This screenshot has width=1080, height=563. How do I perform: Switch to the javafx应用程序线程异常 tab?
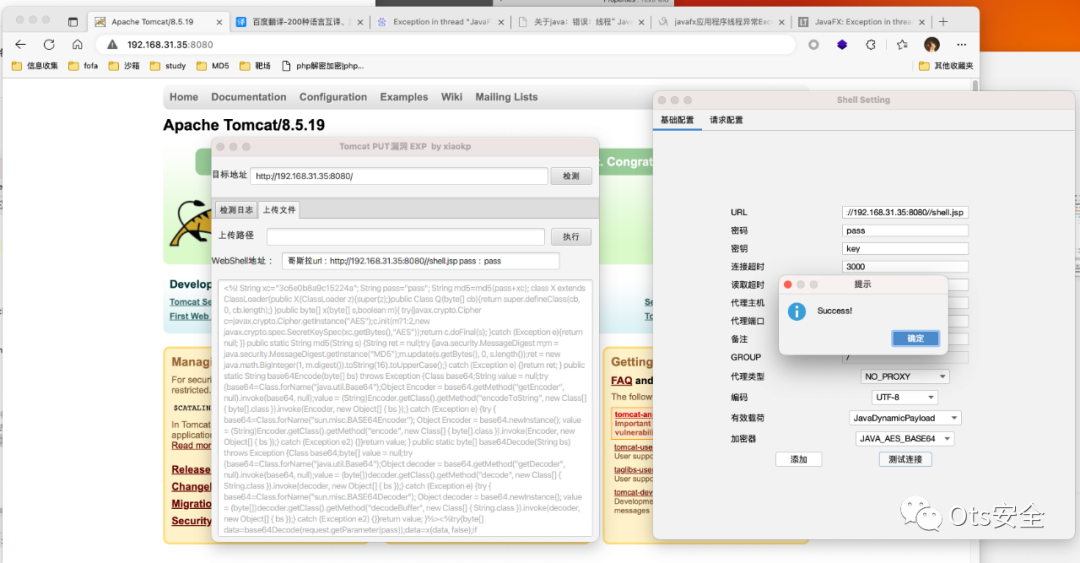point(720,22)
